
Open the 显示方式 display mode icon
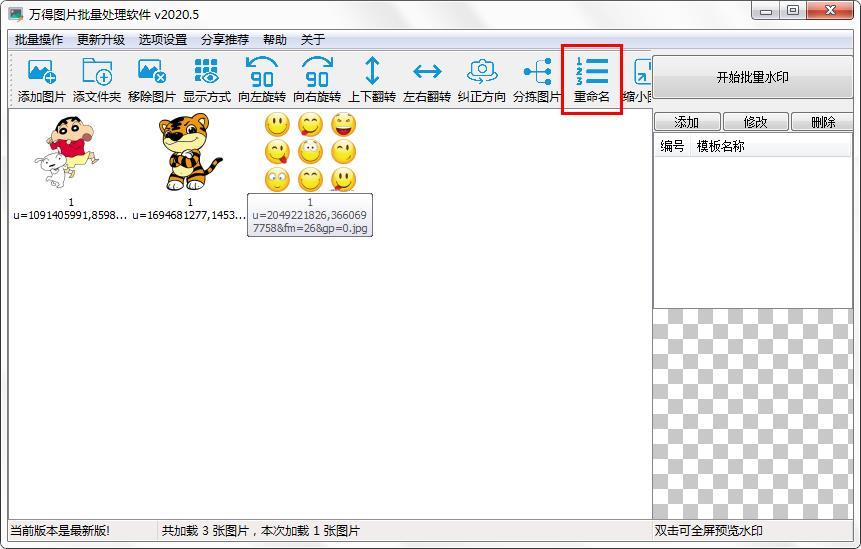pyautogui.click(x=206, y=80)
